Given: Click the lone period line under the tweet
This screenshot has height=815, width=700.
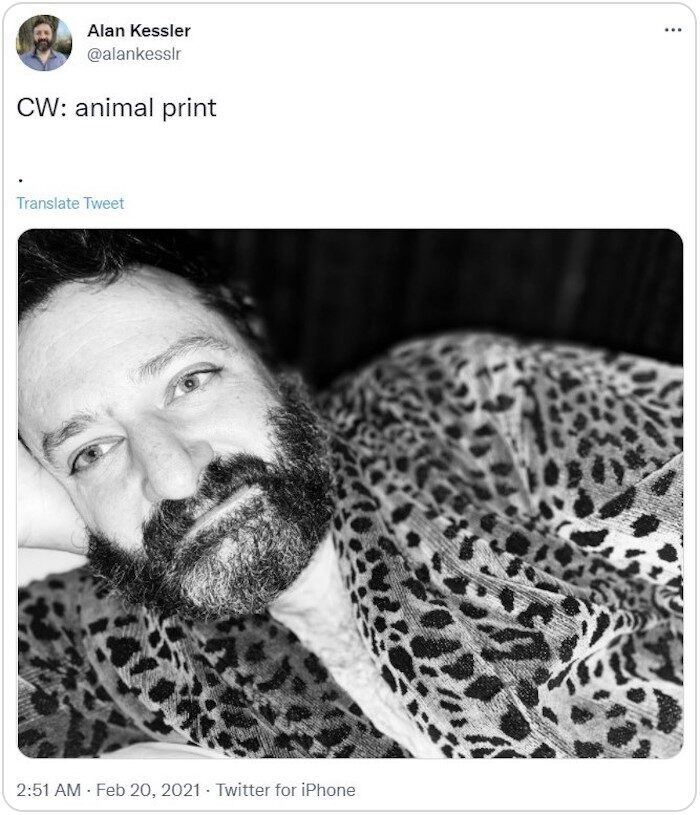Looking at the screenshot, I should click(x=20, y=180).
